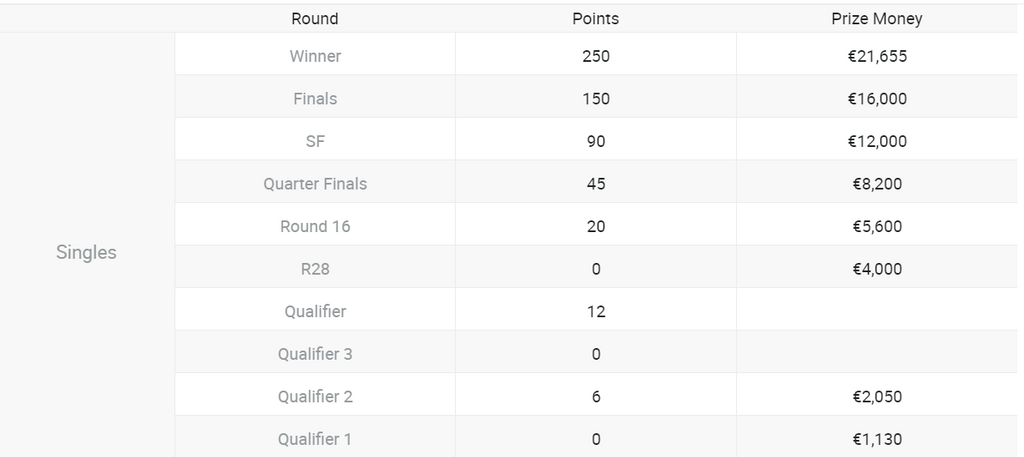Select the Winner round cell
The height and width of the screenshot is (457, 1024).
pos(315,56)
